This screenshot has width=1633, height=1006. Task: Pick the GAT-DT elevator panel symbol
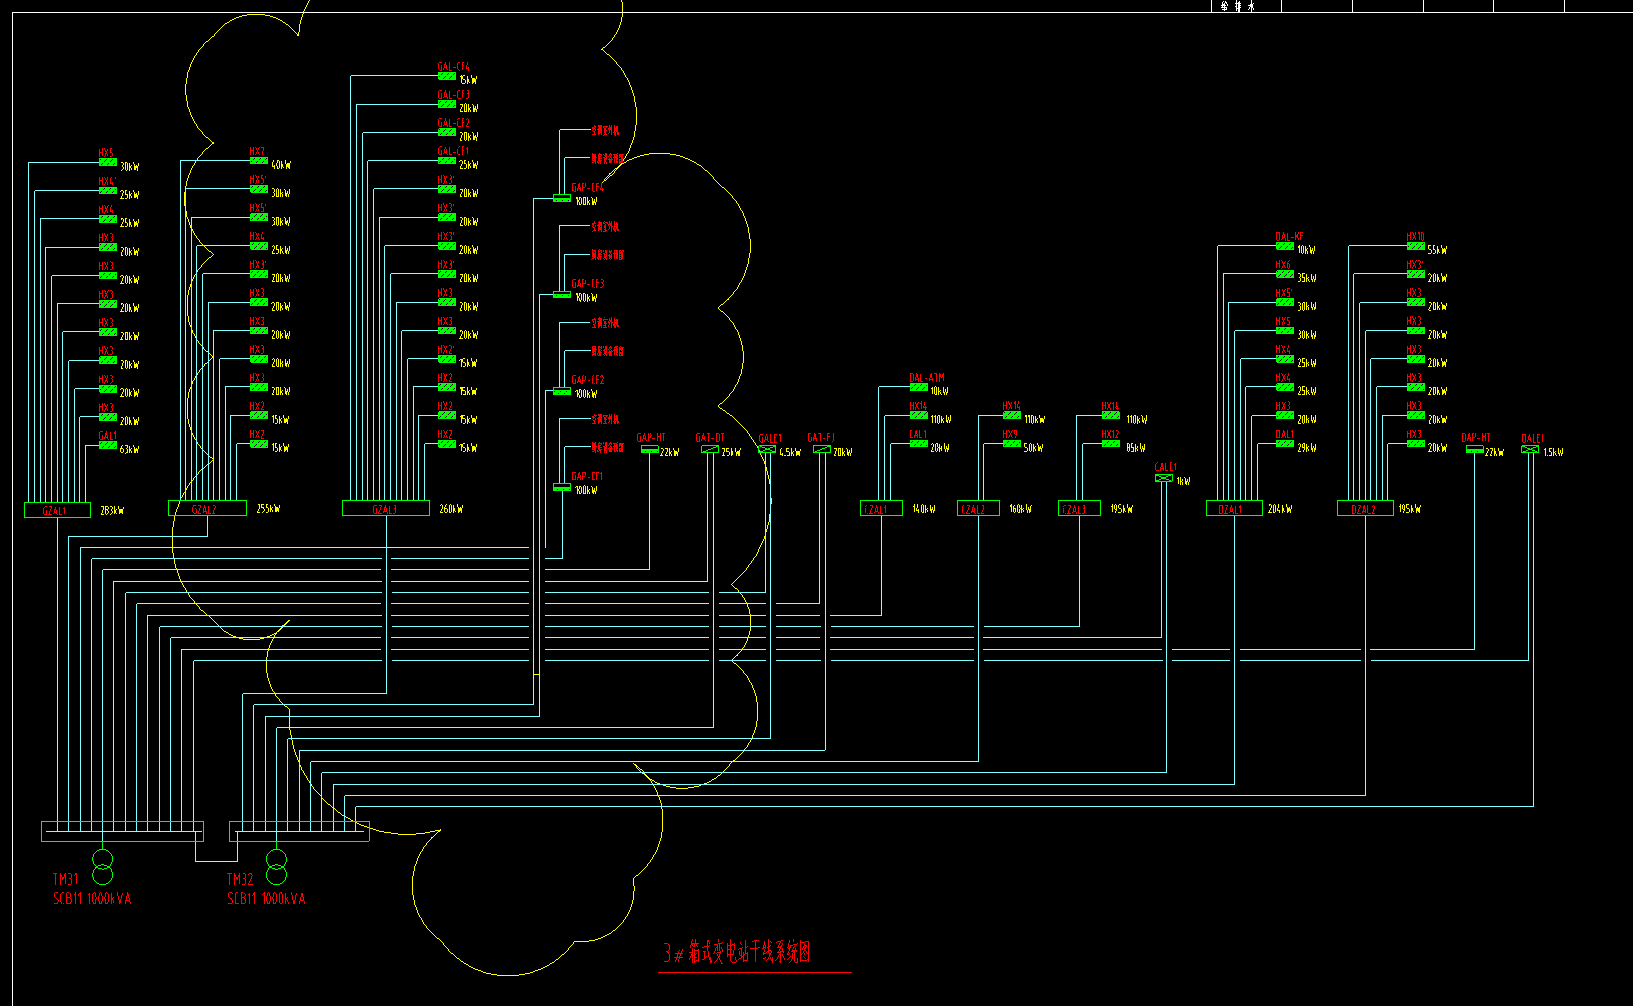(710, 450)
